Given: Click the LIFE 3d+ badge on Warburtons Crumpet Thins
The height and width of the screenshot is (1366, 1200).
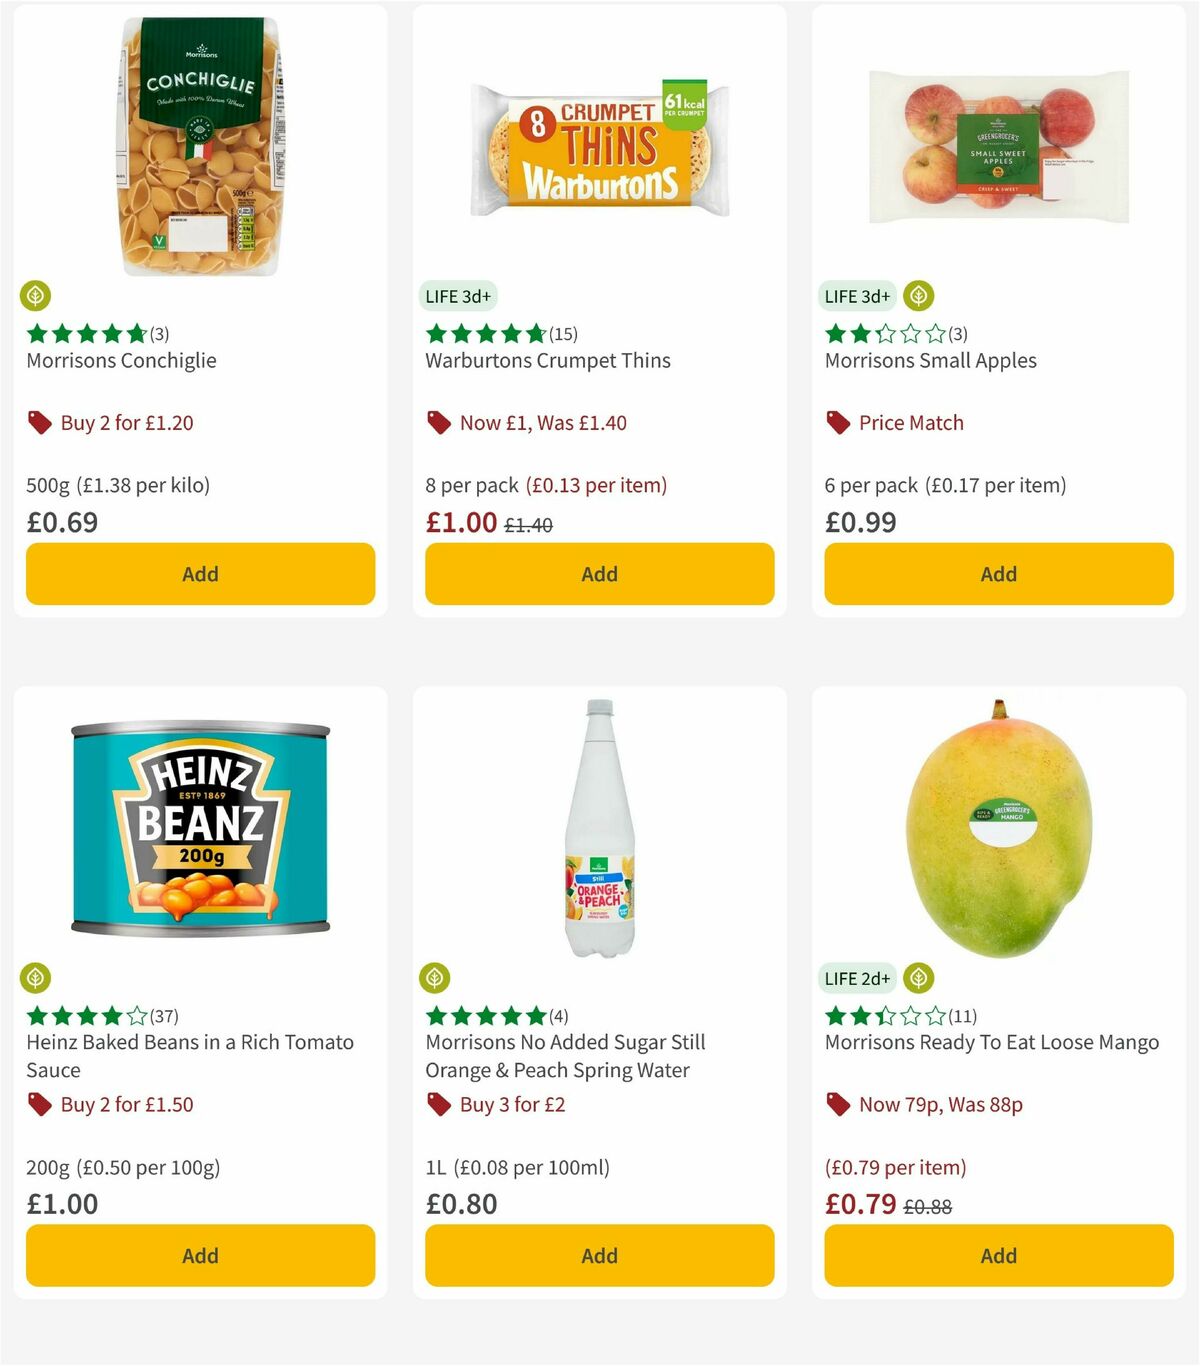Looking at the screenshot, I should 457,296.
